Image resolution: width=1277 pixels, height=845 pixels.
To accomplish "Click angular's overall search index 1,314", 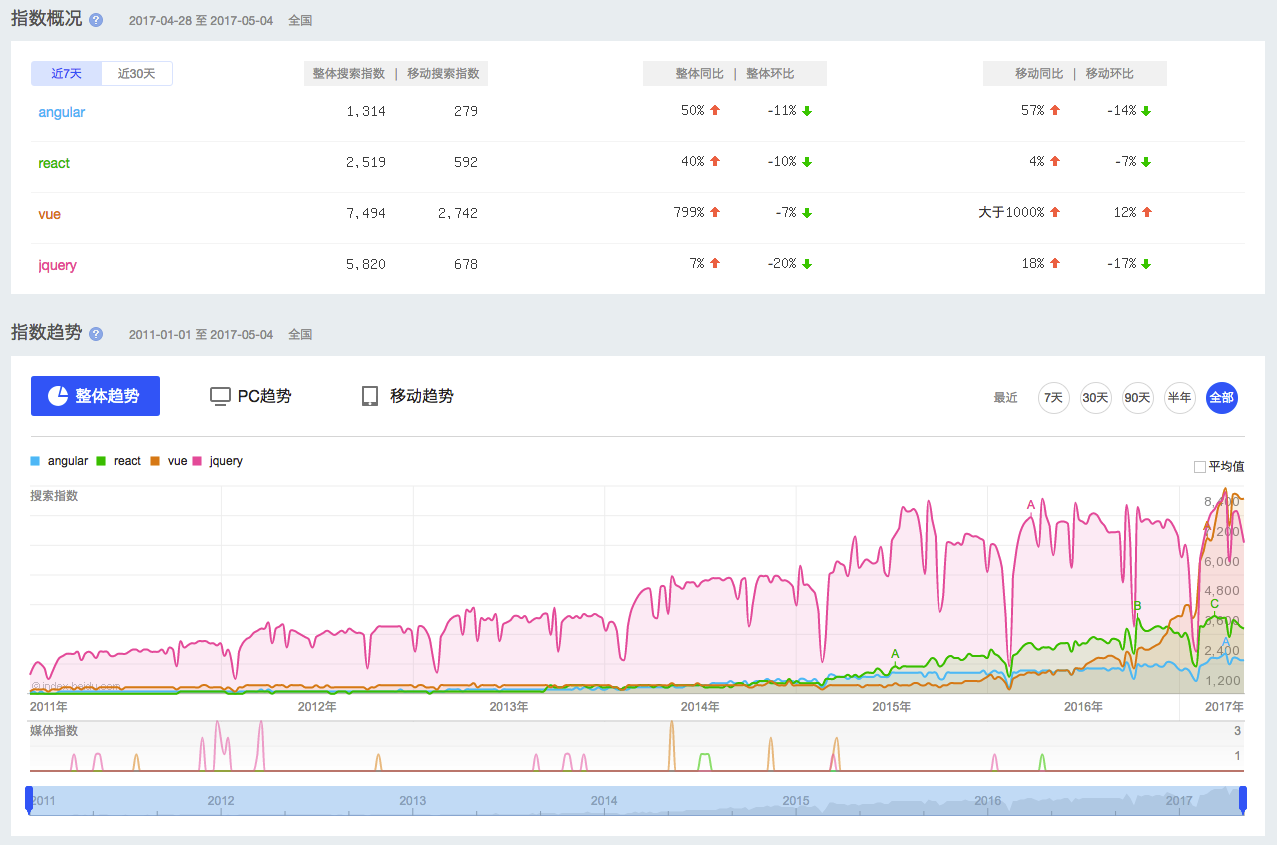I will [366, 111].
